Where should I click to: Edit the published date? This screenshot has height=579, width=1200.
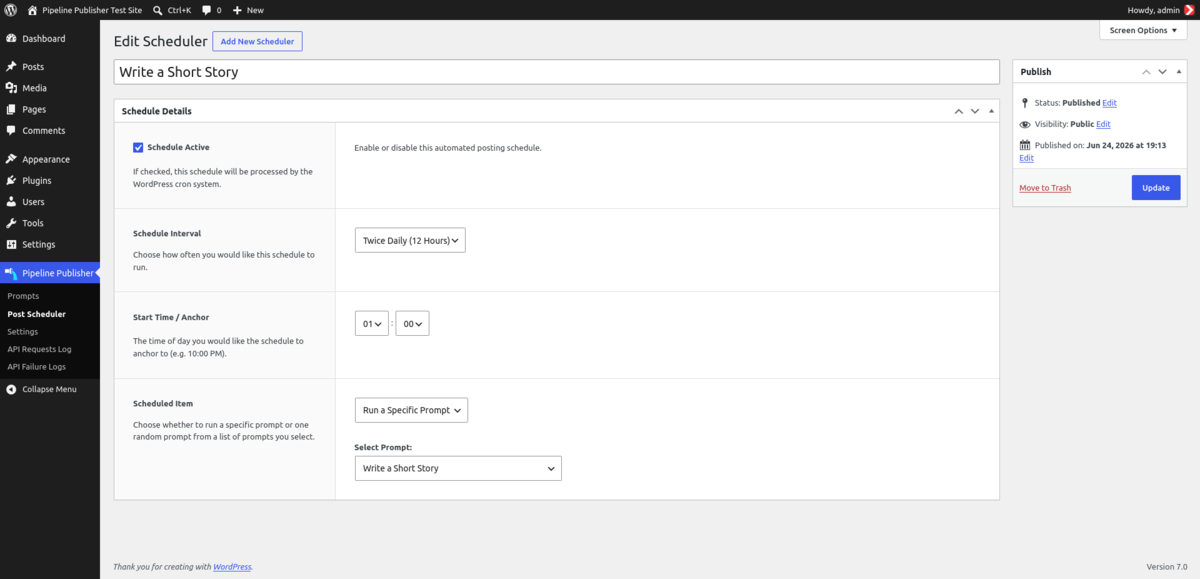[1026, 158]
